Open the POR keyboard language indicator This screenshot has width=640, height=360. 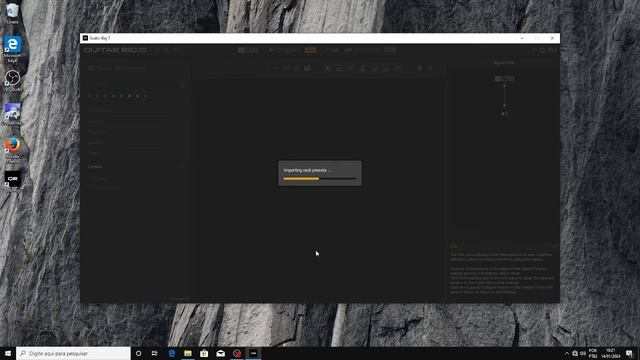tap(593, 353)
